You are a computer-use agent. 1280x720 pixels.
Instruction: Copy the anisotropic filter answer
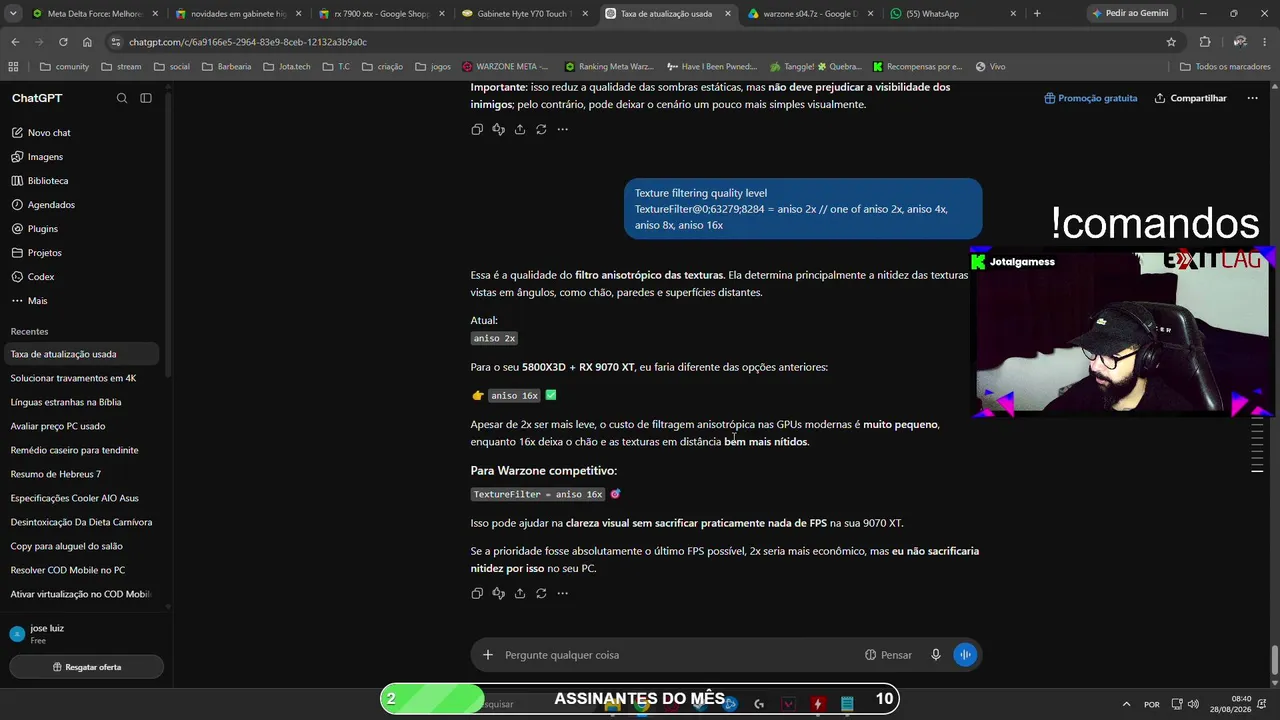tap(477, 593)
